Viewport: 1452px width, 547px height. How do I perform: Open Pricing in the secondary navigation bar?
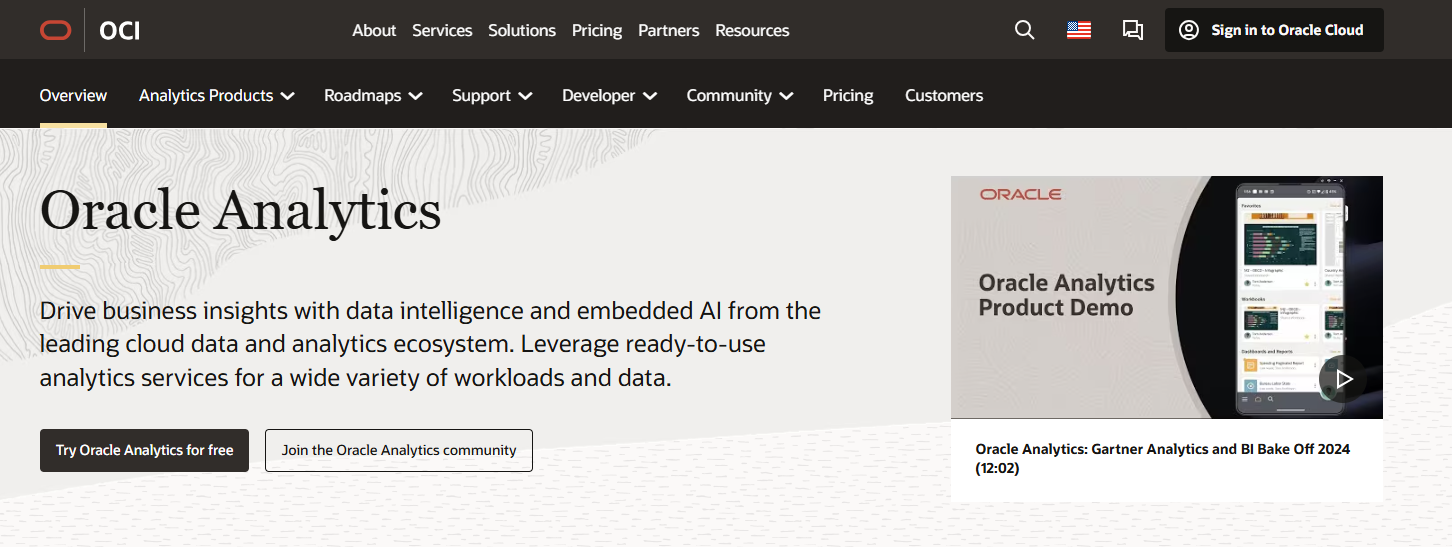[x=847, y=96]
